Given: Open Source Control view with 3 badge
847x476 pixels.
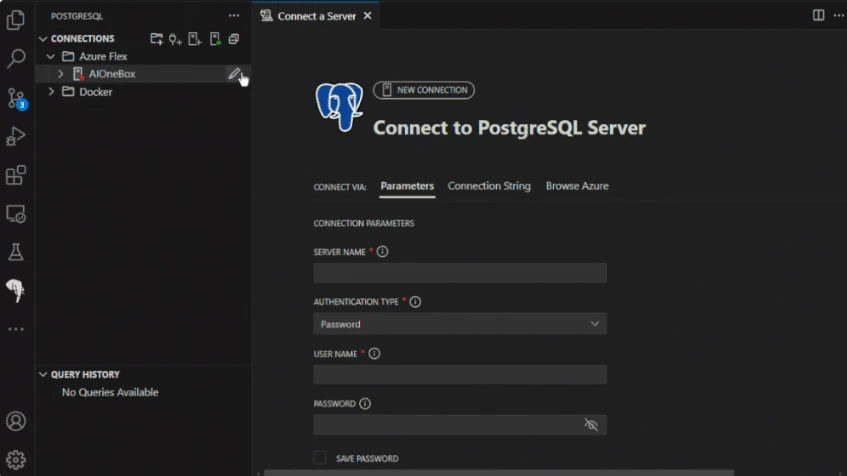Looking at the screenshot, I should pyautogui.click(x=16, y=98).
